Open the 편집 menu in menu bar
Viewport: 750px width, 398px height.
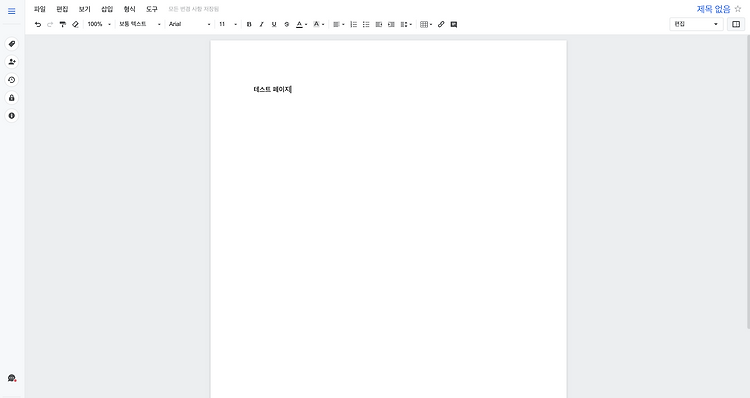[x=62, y=9]
